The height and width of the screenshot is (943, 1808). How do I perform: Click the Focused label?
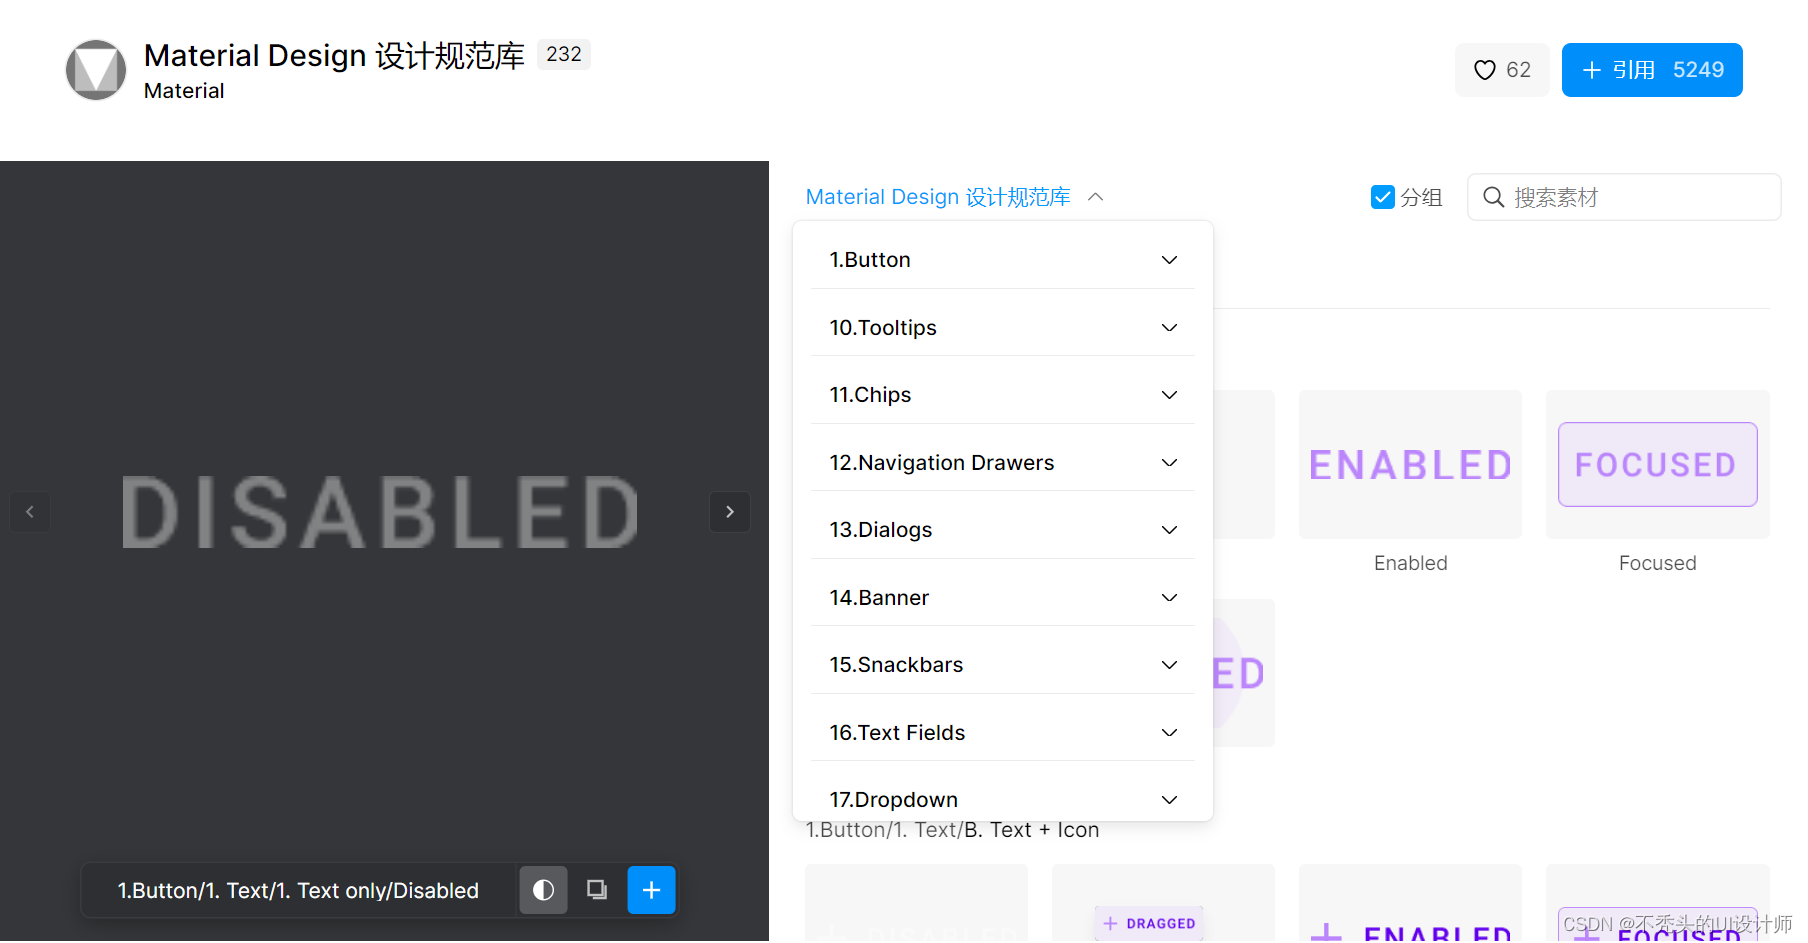point(1657,563)
